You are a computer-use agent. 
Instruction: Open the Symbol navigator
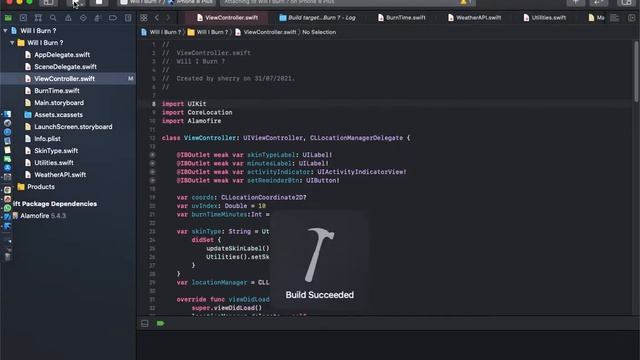pos(38,18)
